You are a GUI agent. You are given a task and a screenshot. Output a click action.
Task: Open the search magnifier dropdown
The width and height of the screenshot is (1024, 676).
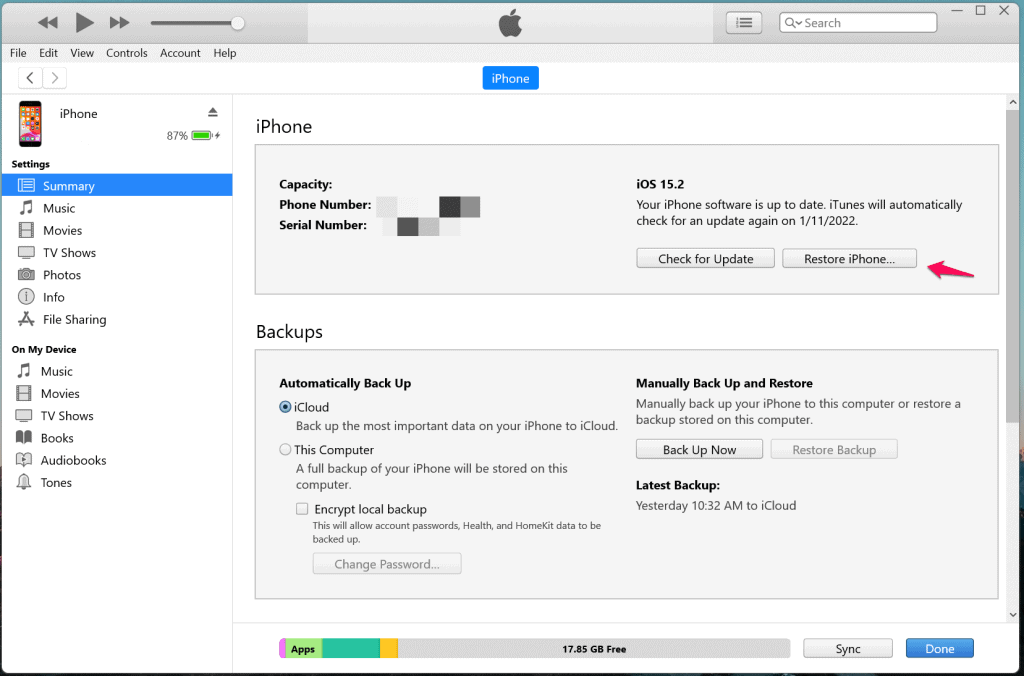[793, 23]
